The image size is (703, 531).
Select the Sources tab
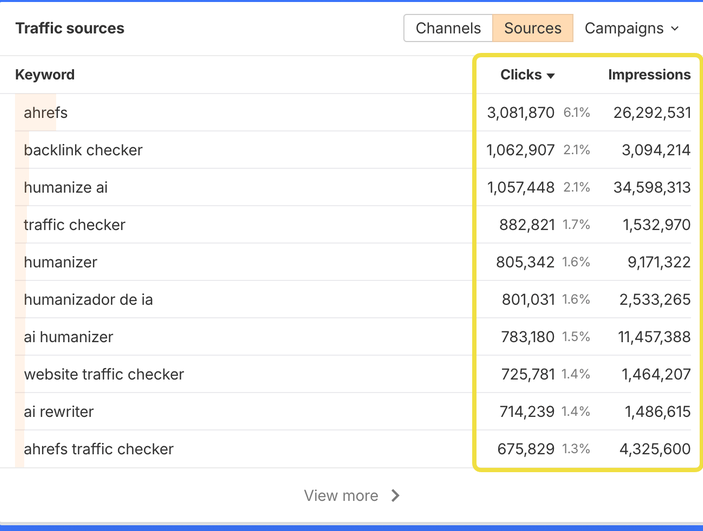pos(533,28)
